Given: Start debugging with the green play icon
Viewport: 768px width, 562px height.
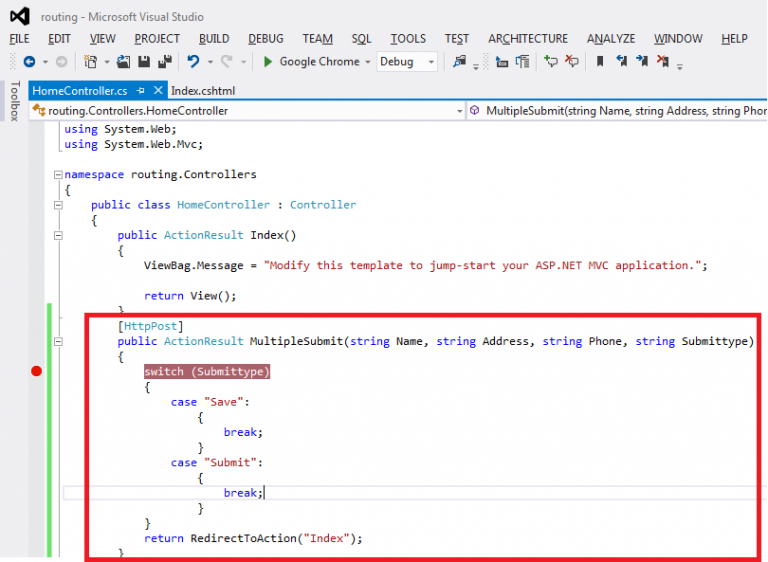Looking at the screenshot, I should pyautogui.click(x=267, y=62).
